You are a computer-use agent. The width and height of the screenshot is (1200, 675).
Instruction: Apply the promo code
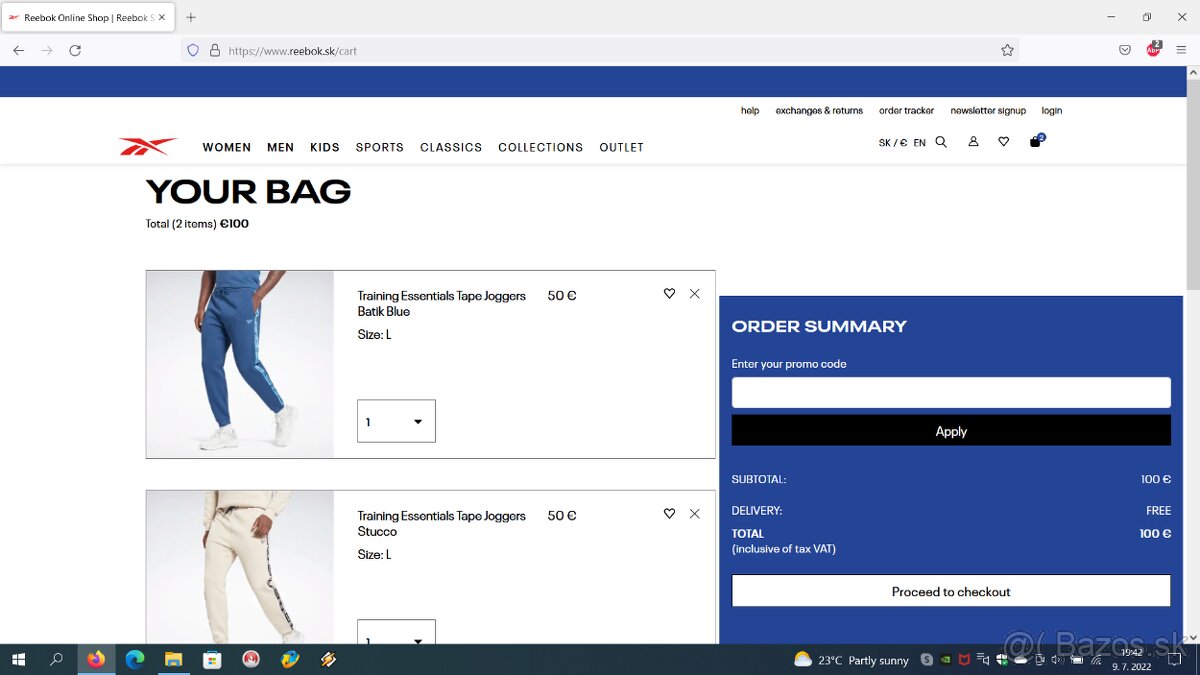point(951,431)
